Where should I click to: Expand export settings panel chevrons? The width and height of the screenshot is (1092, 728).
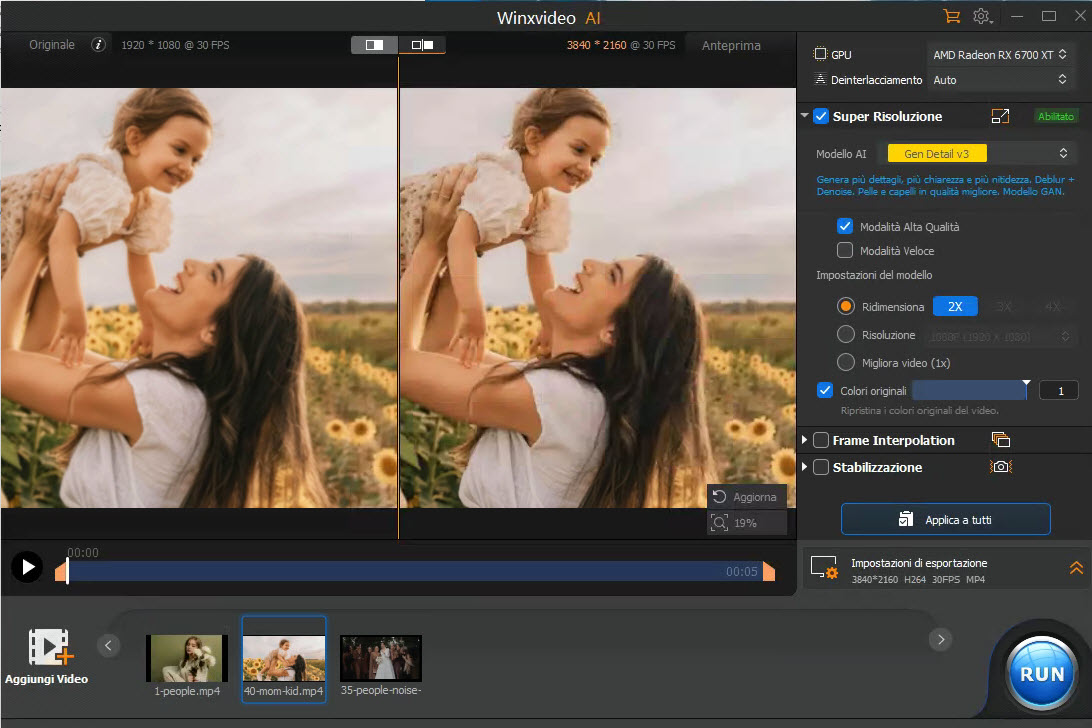pyautogui.click(x=1076, y=568)
